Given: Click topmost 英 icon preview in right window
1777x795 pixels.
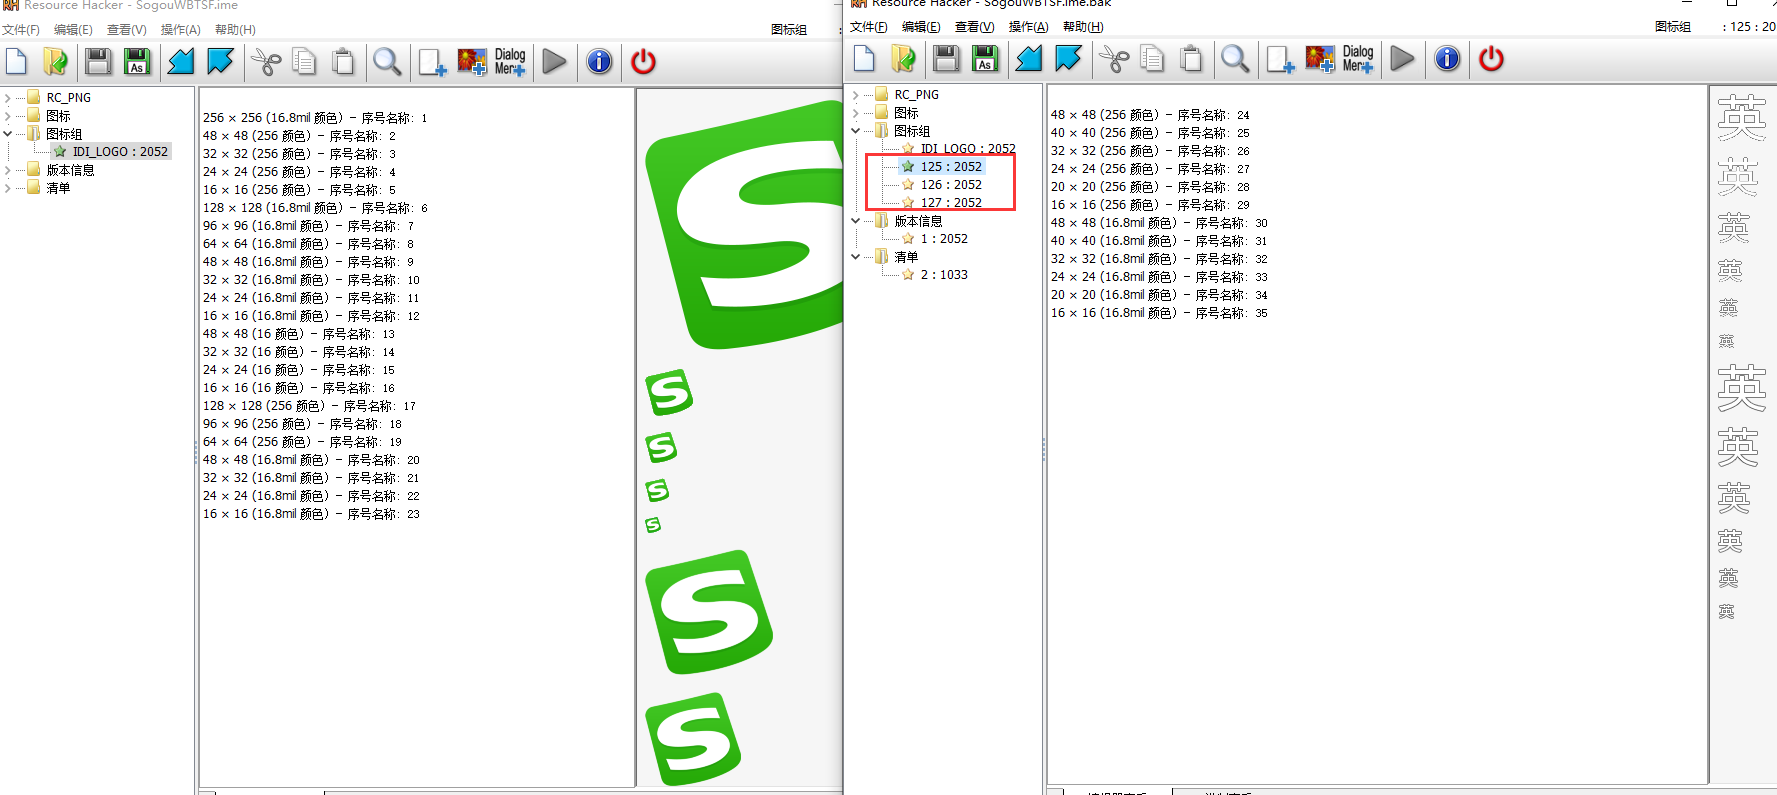Looking at the screenshot, I should tap(1742, 118).
